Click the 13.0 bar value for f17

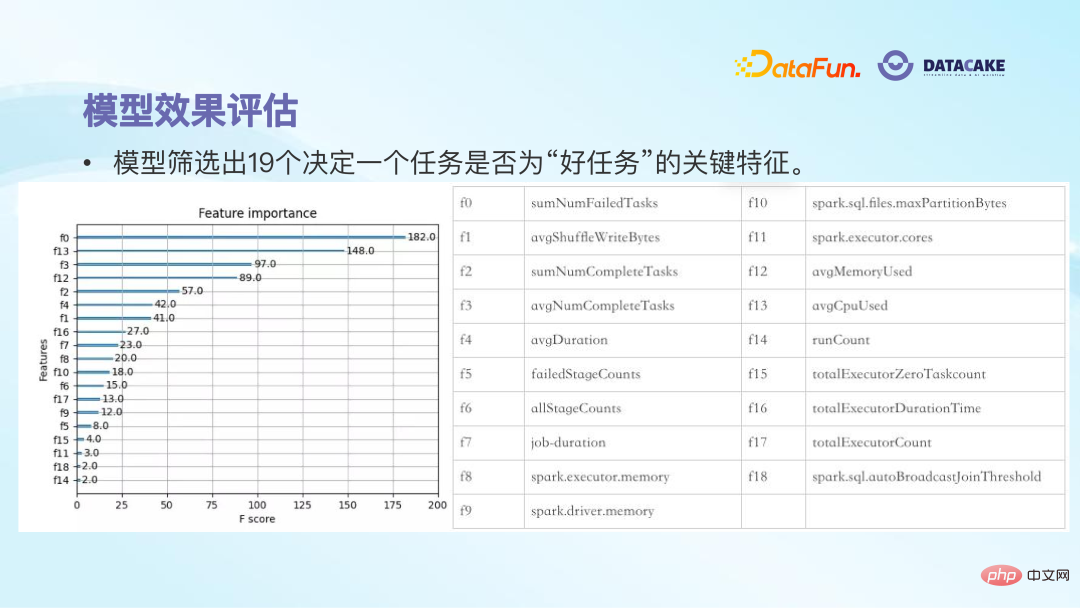coord(113,399)
